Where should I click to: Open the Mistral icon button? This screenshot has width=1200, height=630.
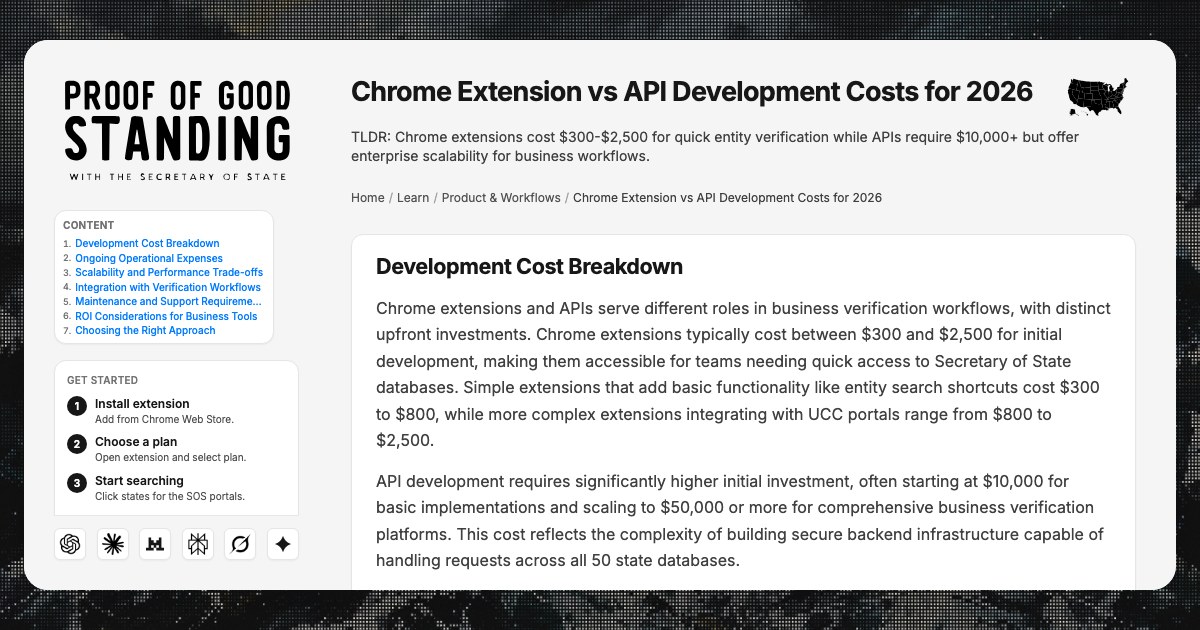(x=155, y=544)
